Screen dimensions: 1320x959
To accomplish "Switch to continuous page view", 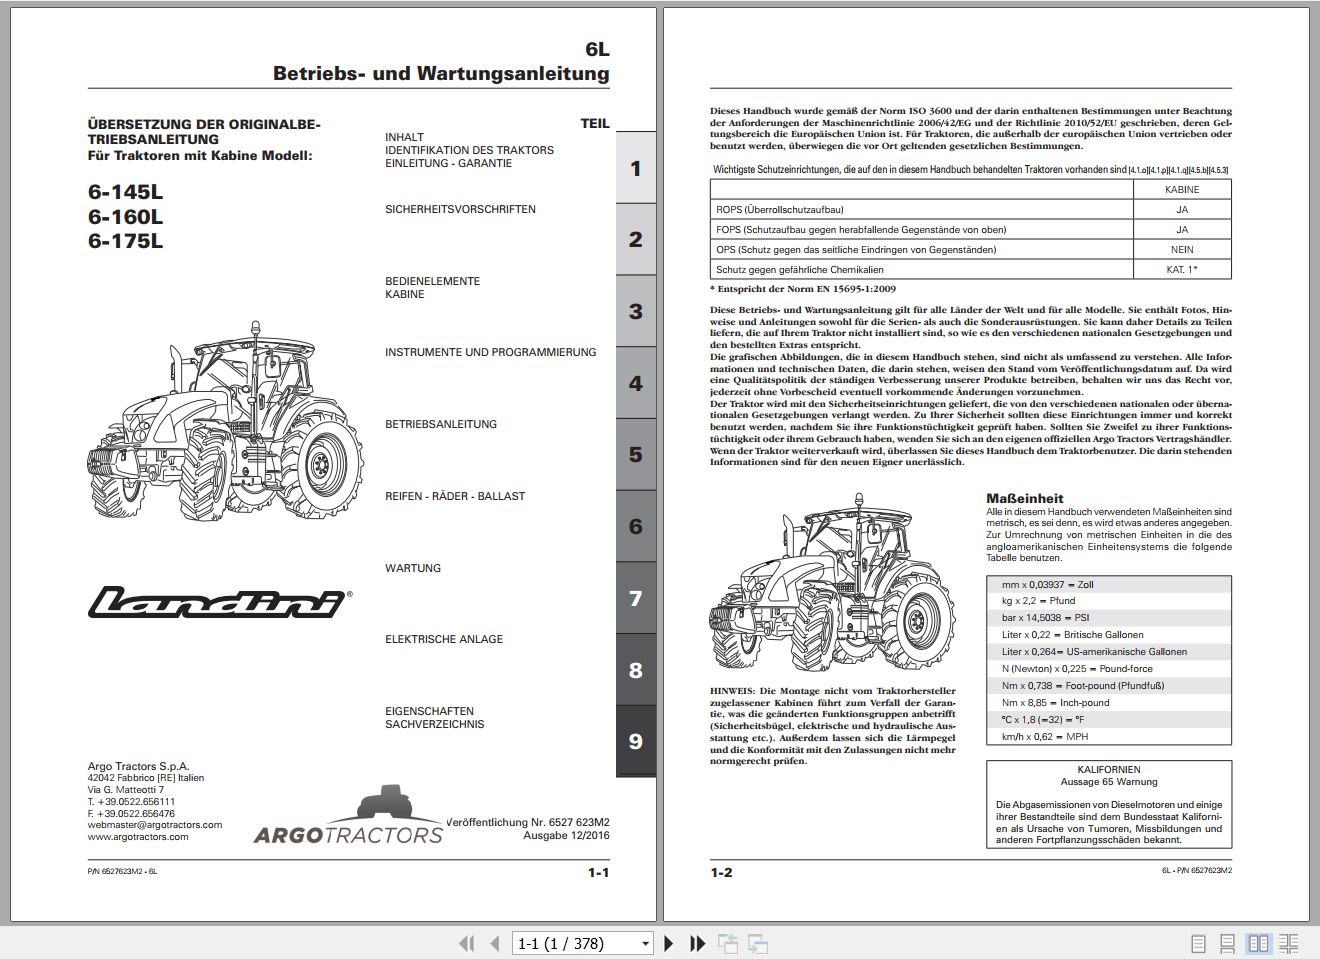I will pos(1230,943).
